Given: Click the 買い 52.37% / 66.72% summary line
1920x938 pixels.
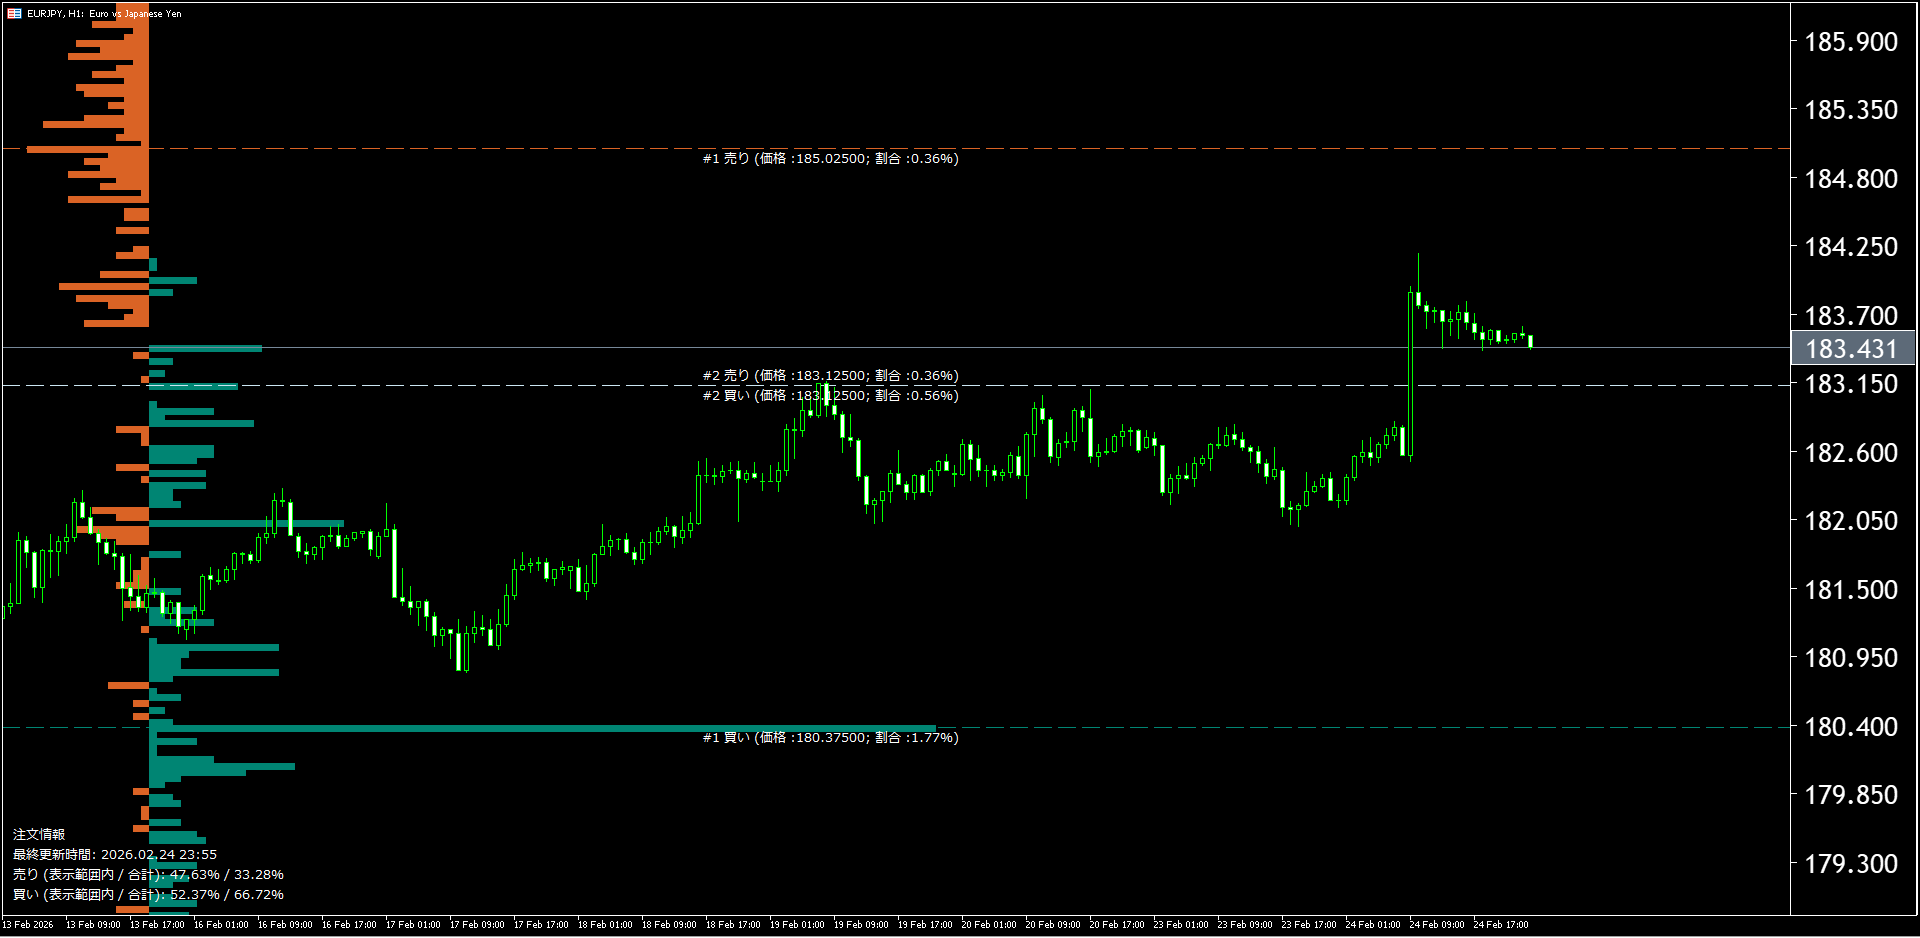Looking at the screenshot, I should (148, 894).
